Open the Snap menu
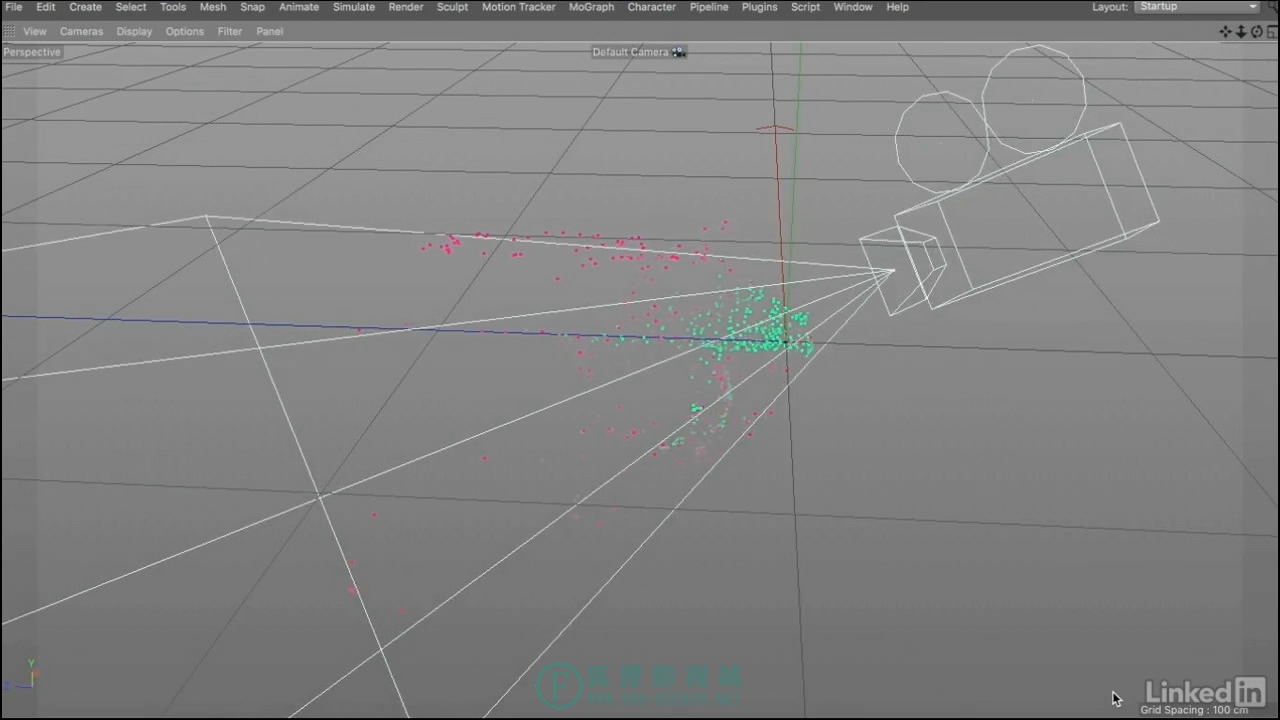The height and width of the screenshot is (720, 1280). (252, 7)
